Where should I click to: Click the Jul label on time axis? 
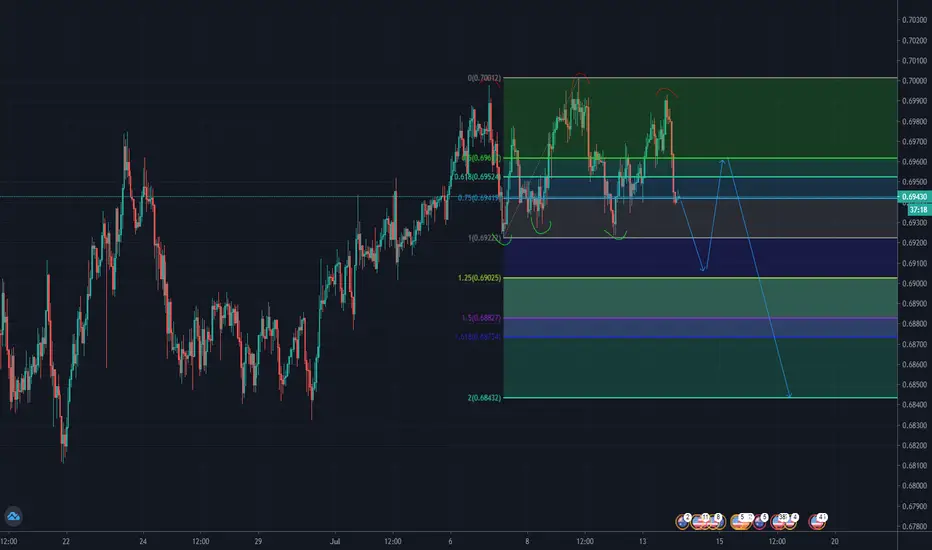click(335, 541)
